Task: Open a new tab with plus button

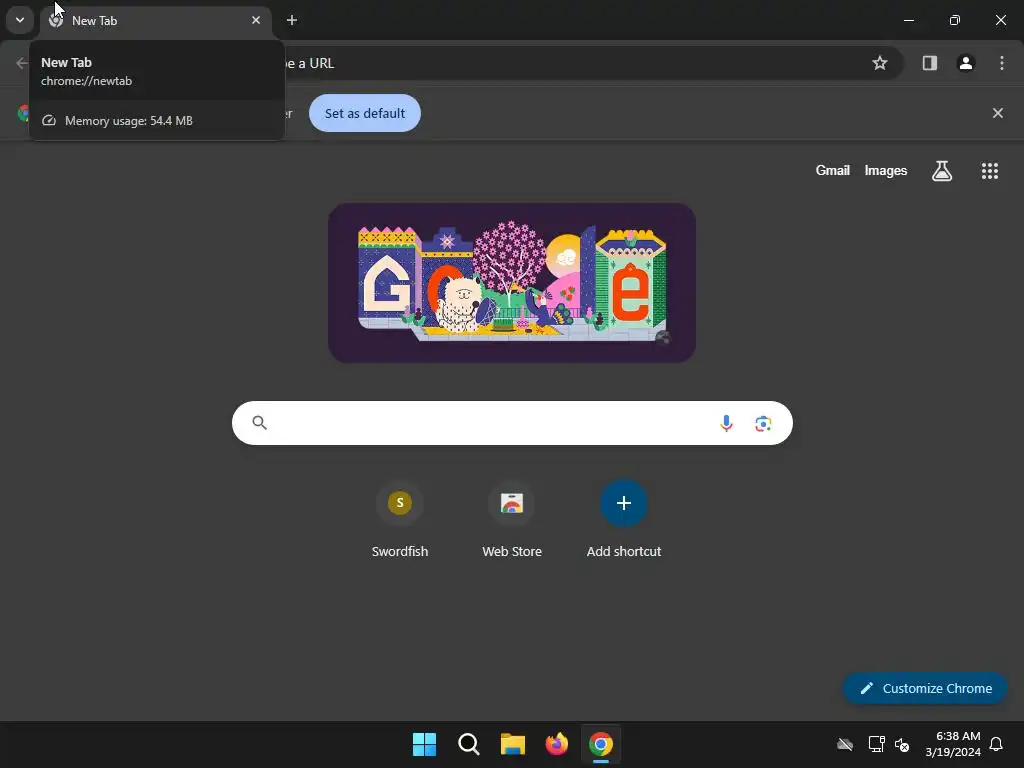Action: (x=292, y=20)
